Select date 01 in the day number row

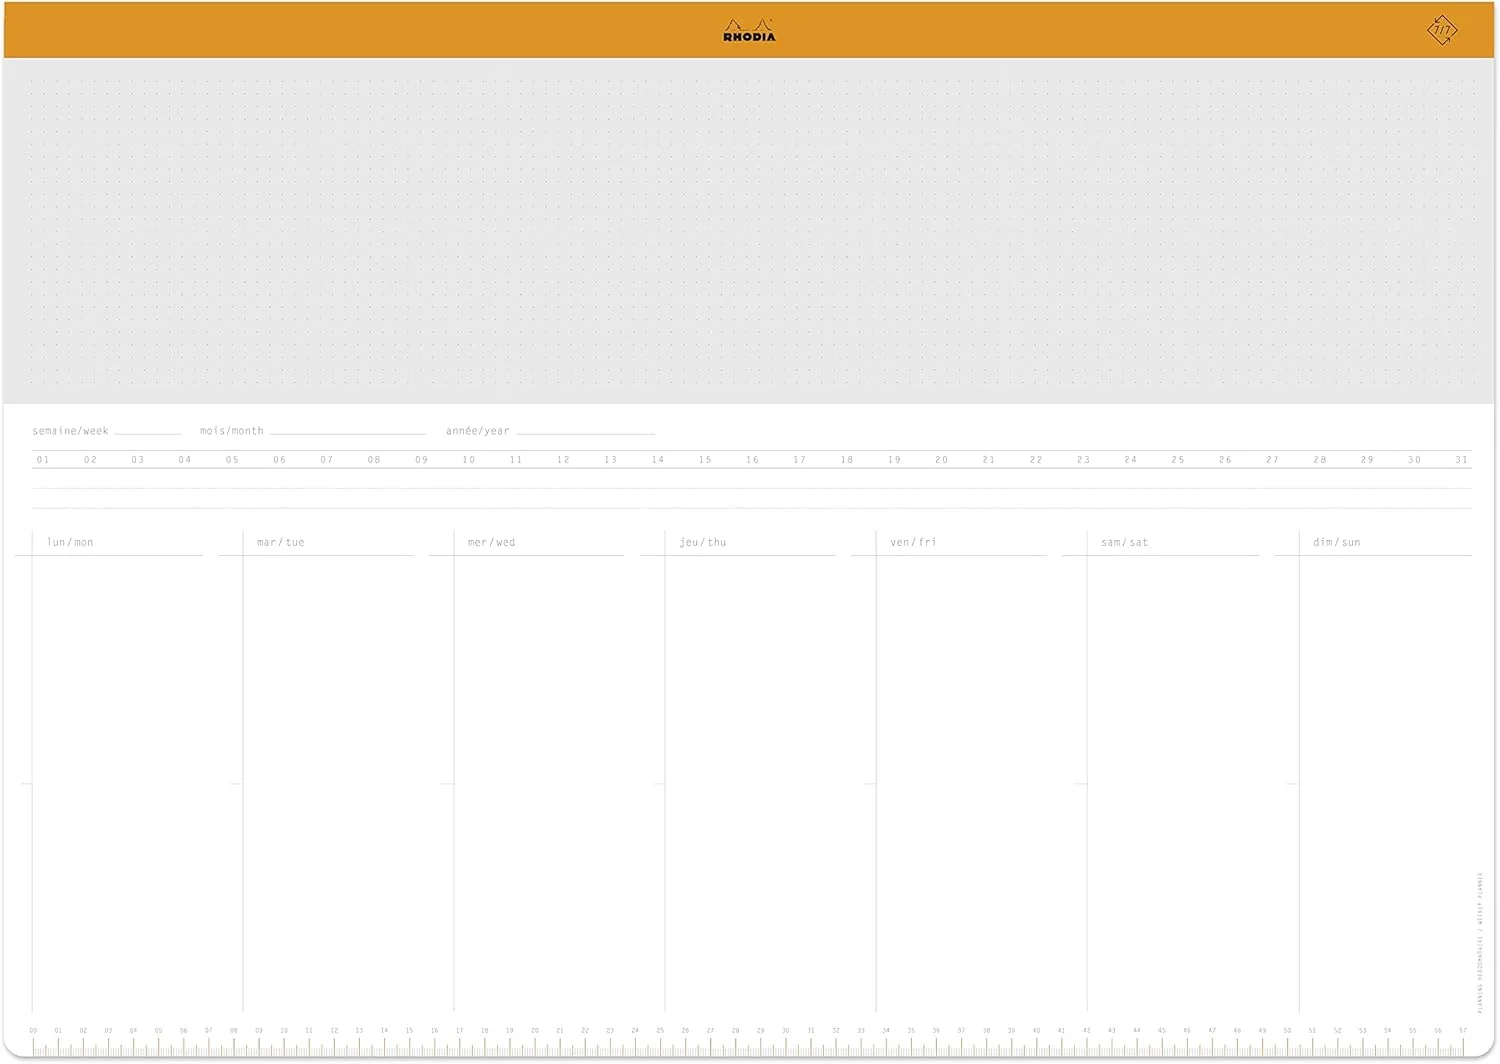tap(43, 460)
